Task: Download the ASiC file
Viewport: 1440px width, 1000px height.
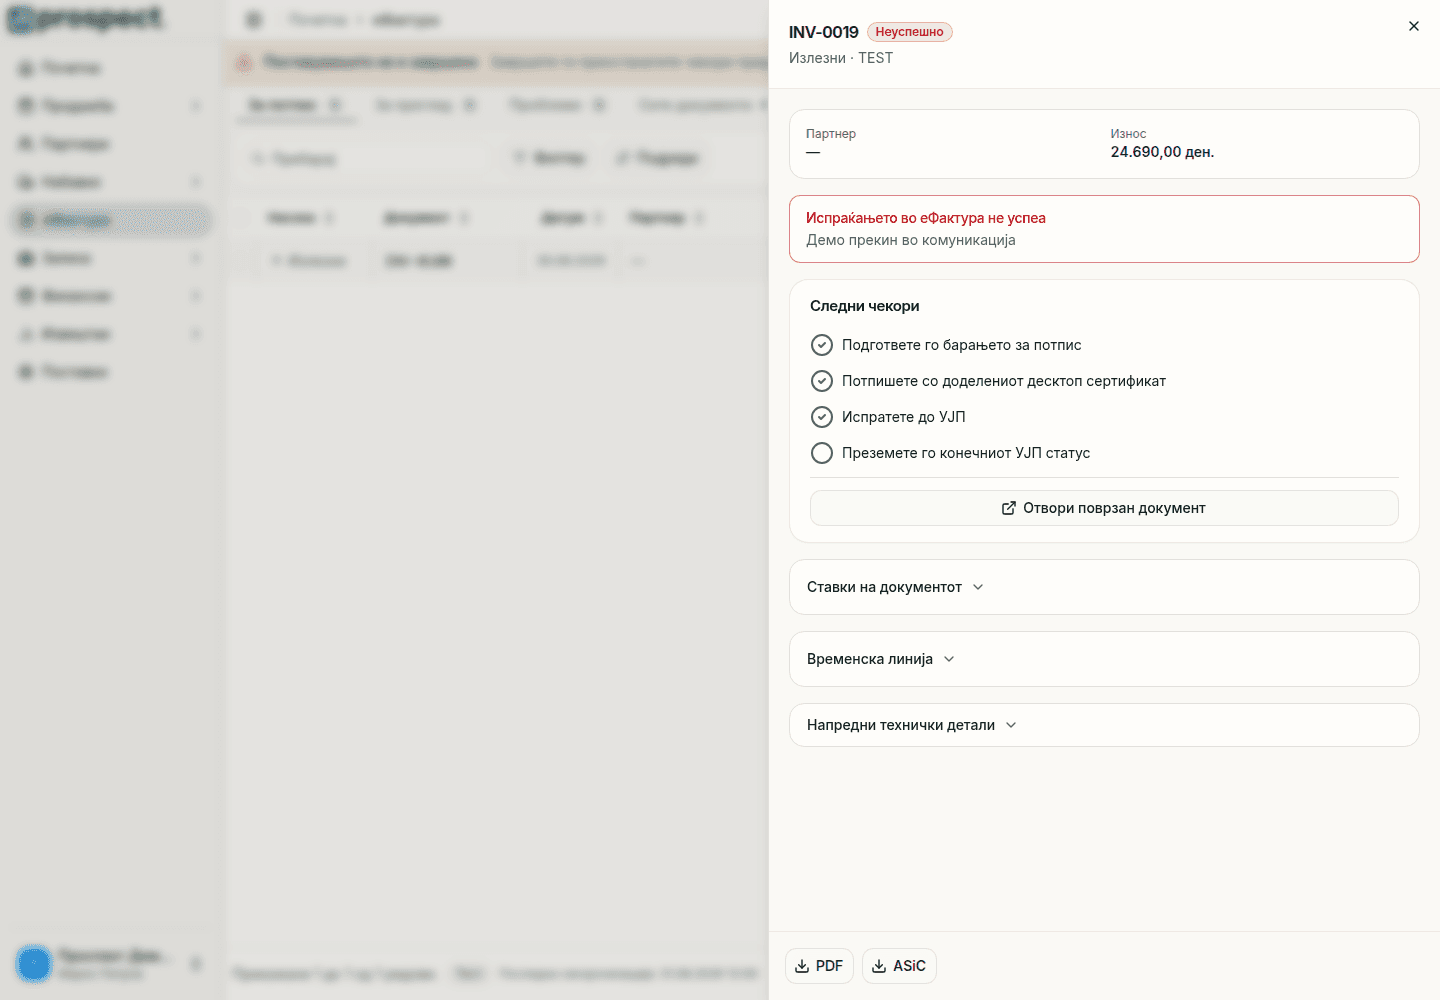Action: (899, 966)
